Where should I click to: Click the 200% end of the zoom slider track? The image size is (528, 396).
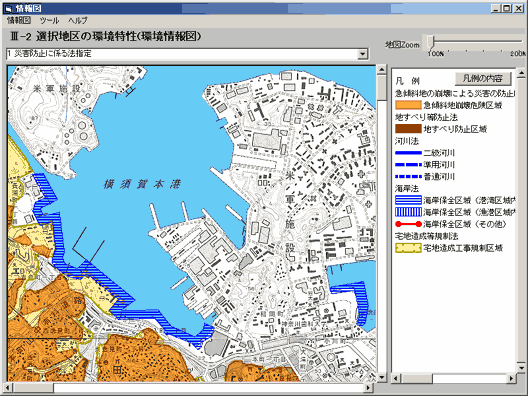[x=520, y=42]
